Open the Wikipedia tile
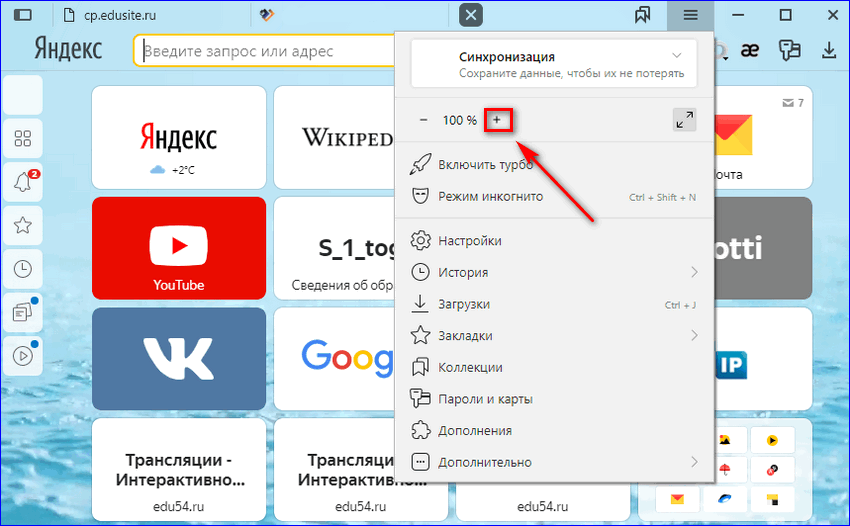The image size is (850, 526). pos(334,137)
